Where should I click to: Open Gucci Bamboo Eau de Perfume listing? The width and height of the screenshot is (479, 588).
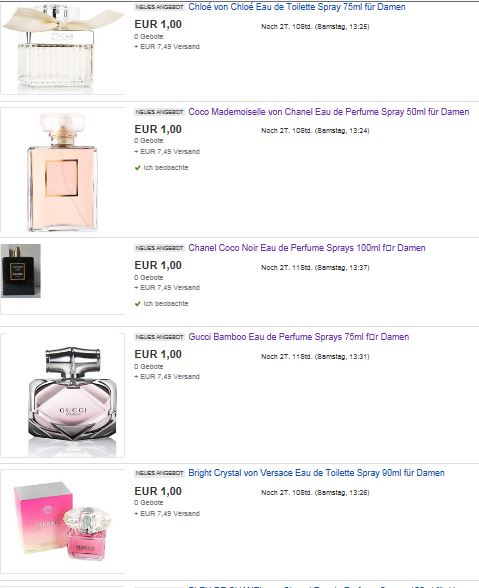coord(299,337)
